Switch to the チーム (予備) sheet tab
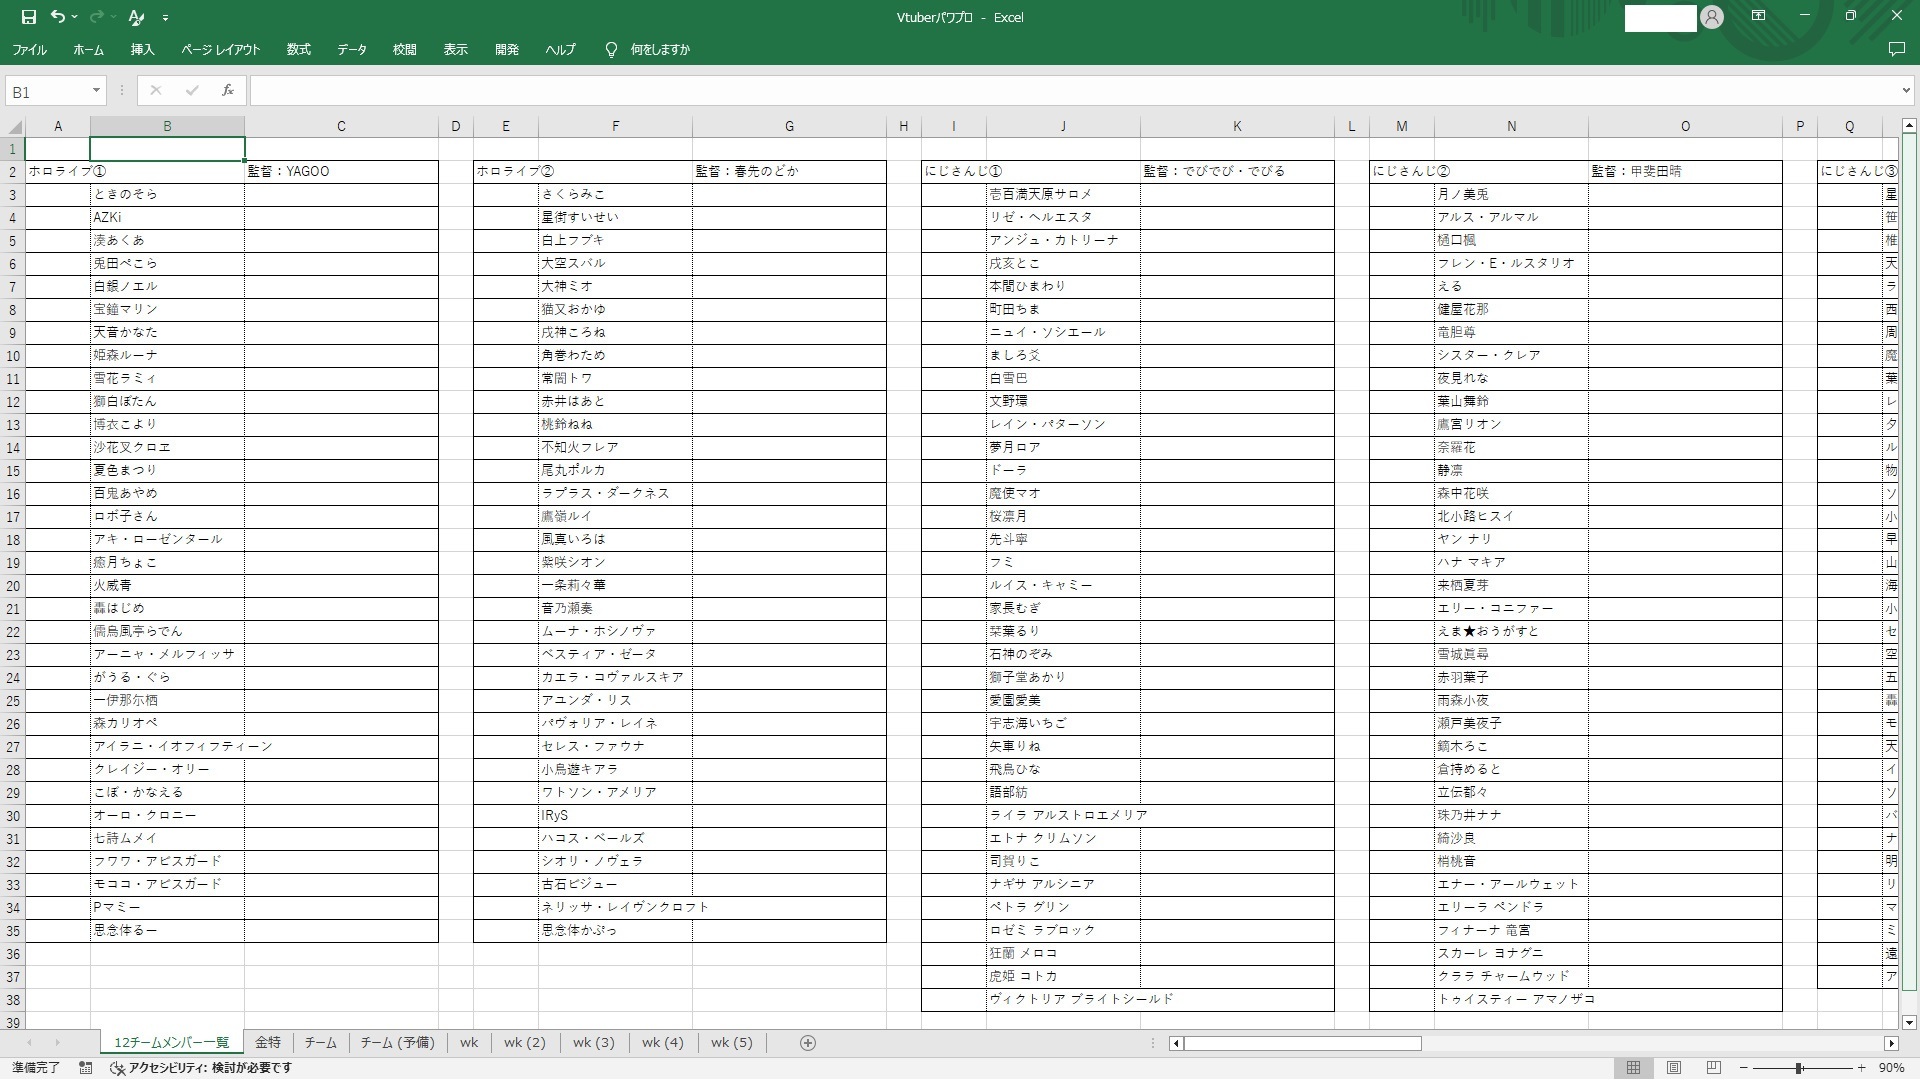This screenshot has height=1080, width=1920. [397, 1043]
